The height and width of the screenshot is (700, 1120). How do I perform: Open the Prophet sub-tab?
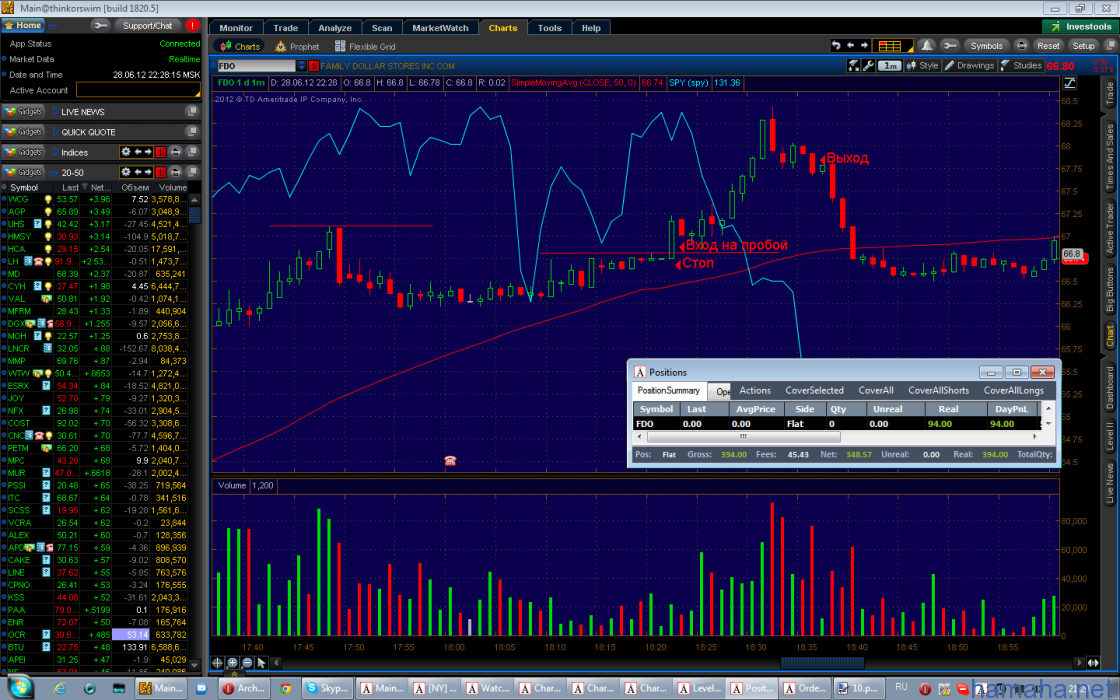297,46
